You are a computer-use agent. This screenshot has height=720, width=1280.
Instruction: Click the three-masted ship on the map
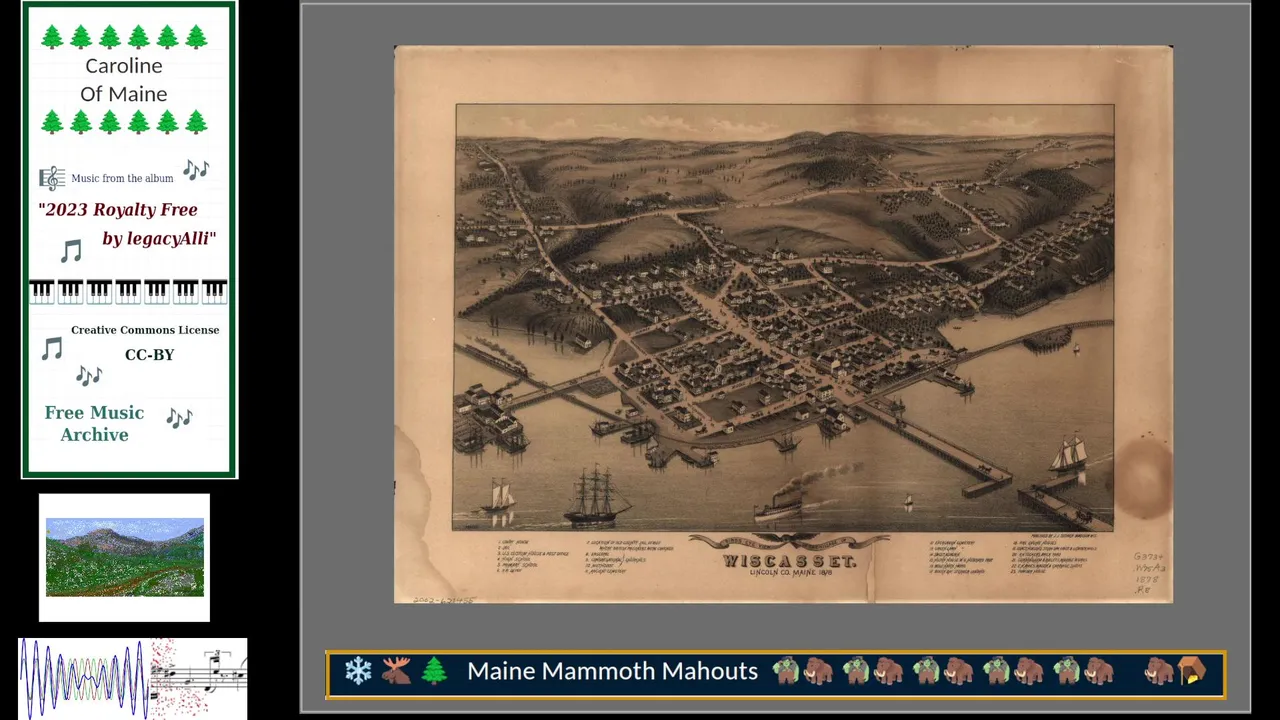pos(597,494)
